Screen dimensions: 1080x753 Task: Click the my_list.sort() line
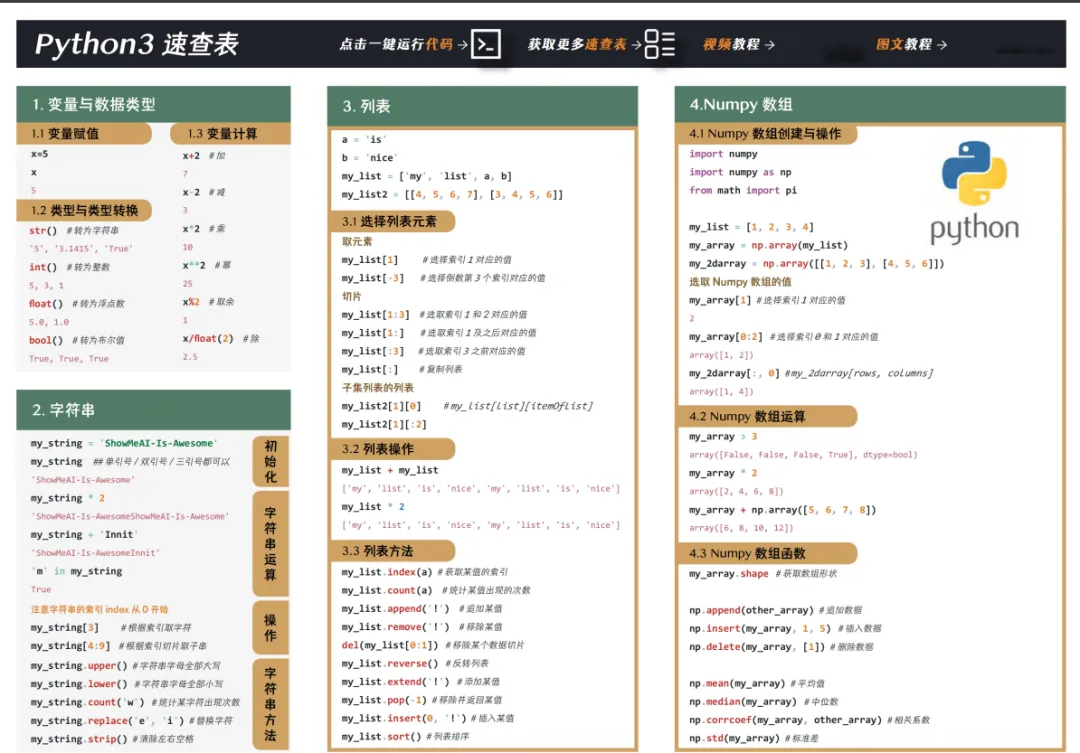[x=406, y=736]
